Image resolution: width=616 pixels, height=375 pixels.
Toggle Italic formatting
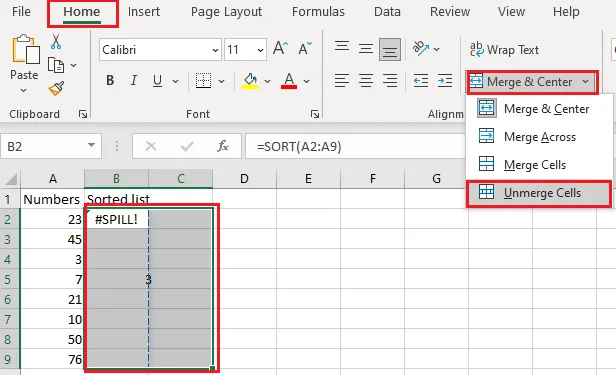[x=134, y=81]
